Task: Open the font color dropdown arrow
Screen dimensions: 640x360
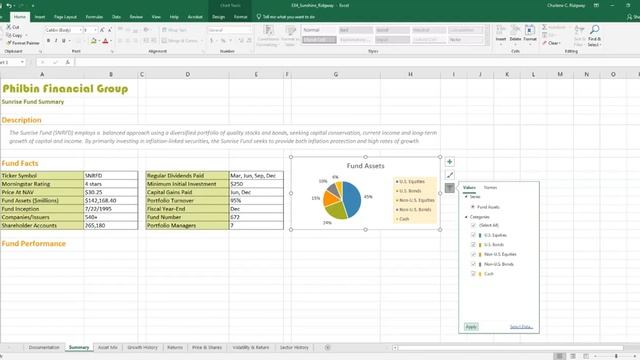Action: (x=111, y=41)
